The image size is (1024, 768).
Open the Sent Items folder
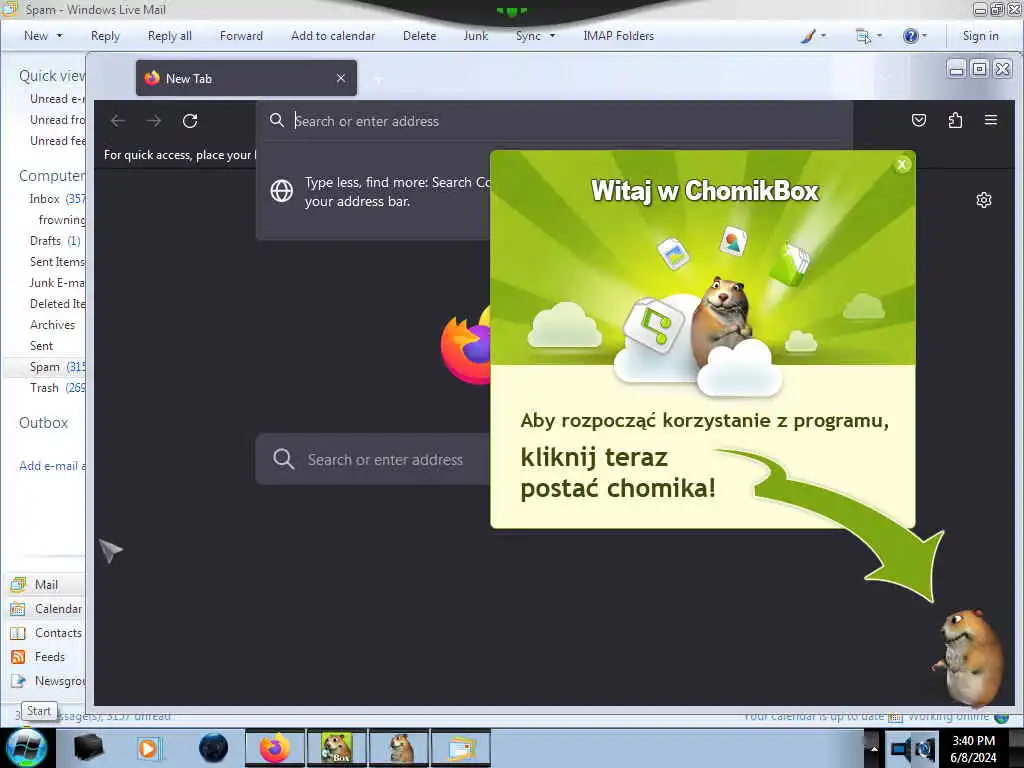(x=57, y=261)
